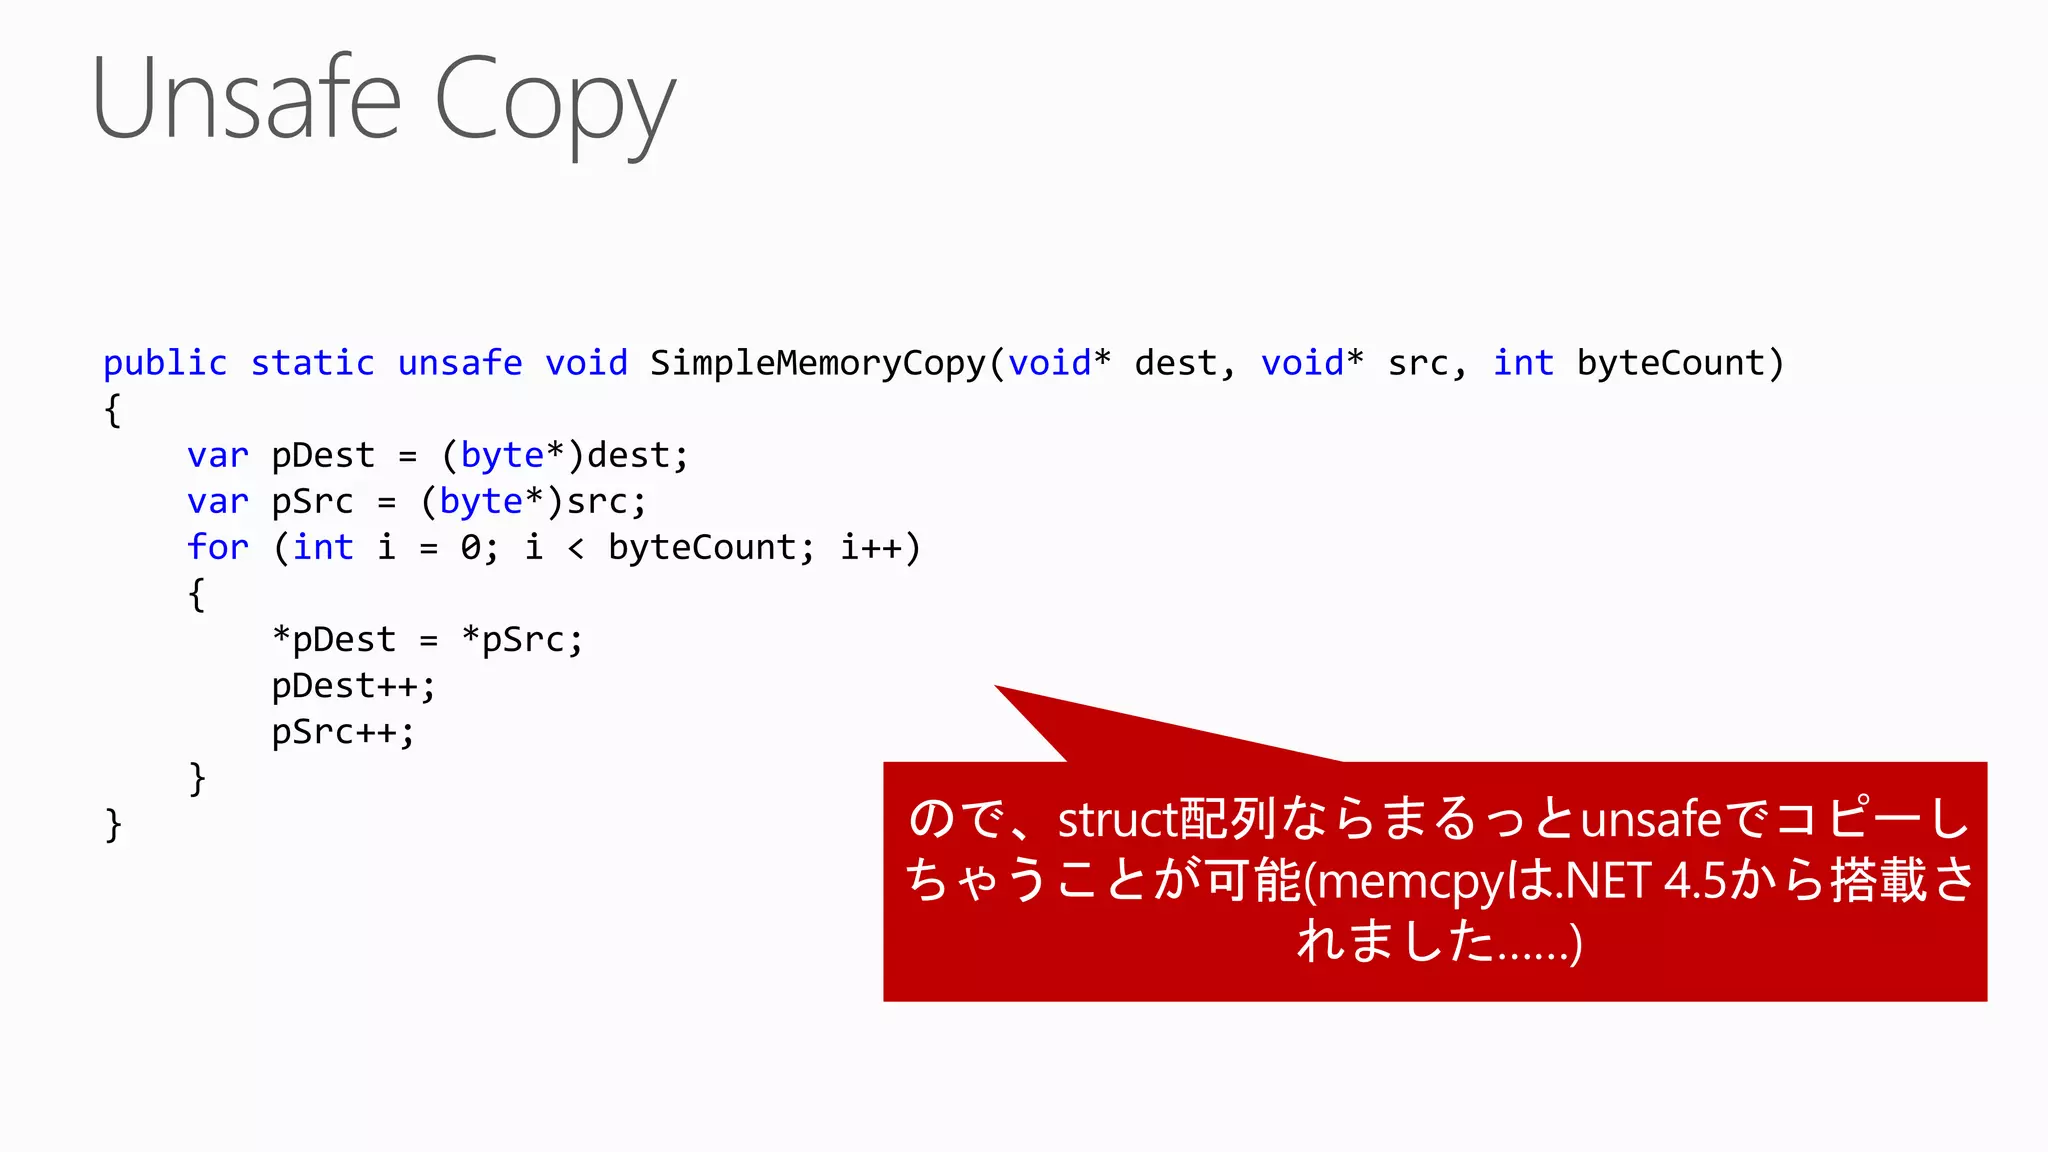
Task: Click the "for" keyword of the loop
Action: pos(217,548)
